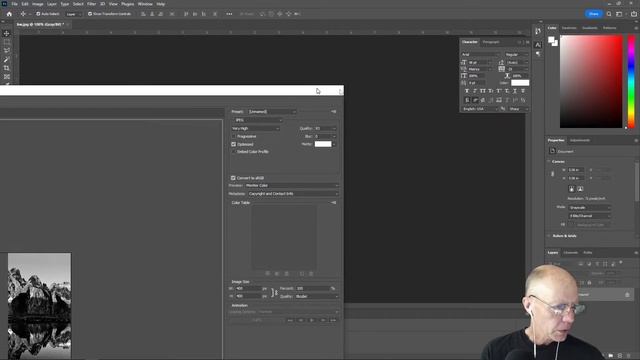Go to the Photoshop Home screen icon
640x360 pixels.
(9, 14)
